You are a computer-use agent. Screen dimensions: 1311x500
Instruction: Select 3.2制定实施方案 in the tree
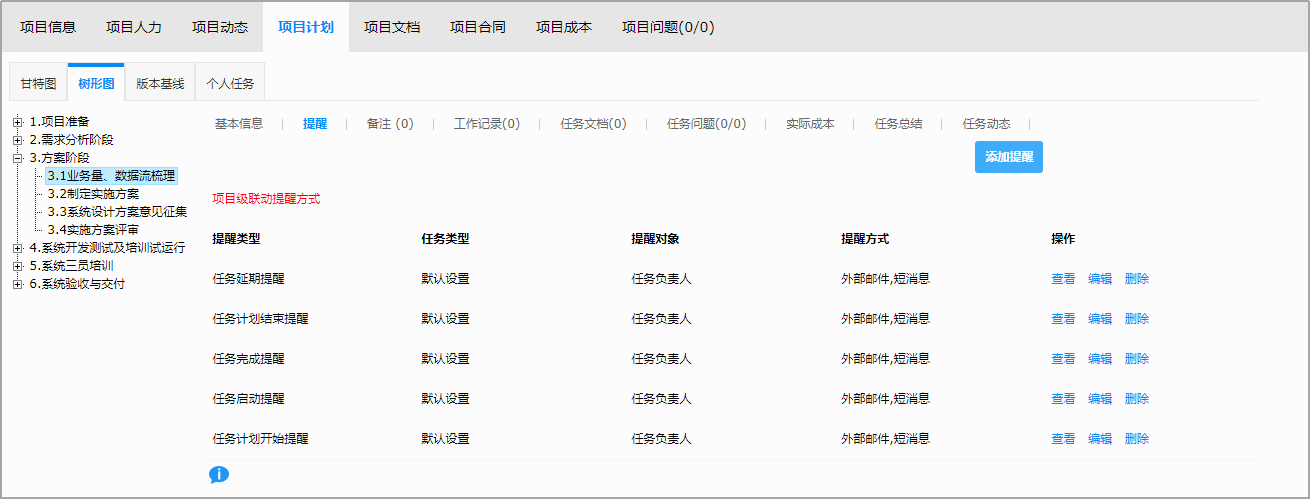point(93,194)
